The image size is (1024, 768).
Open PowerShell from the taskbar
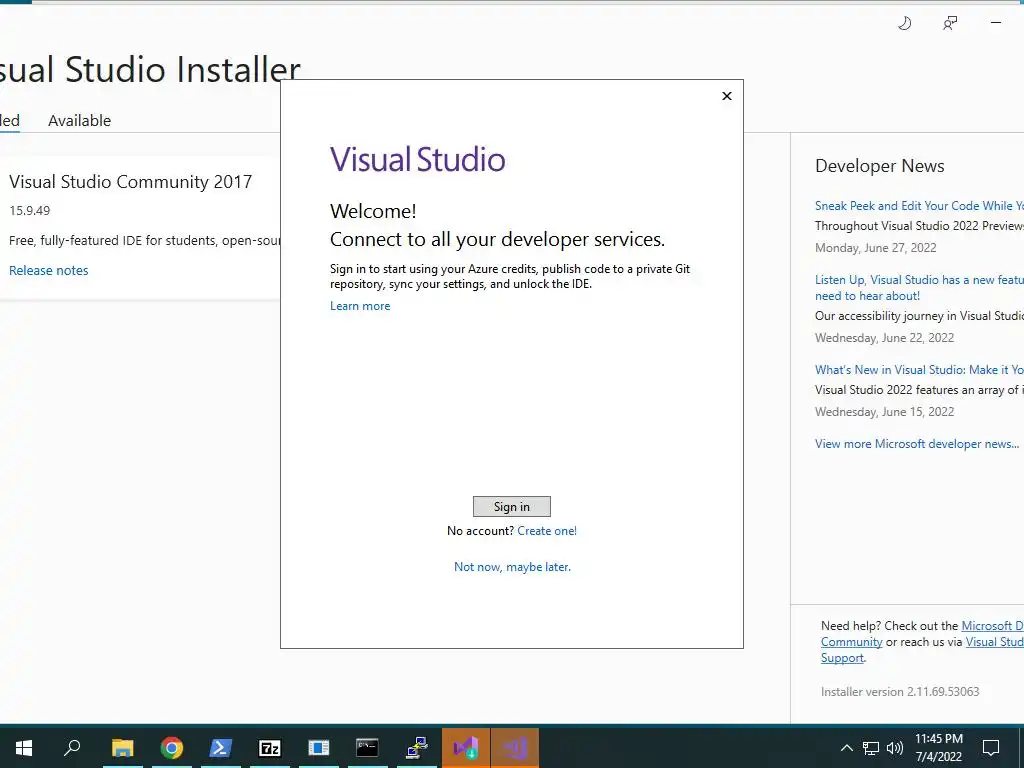click(x=220, y=748)
